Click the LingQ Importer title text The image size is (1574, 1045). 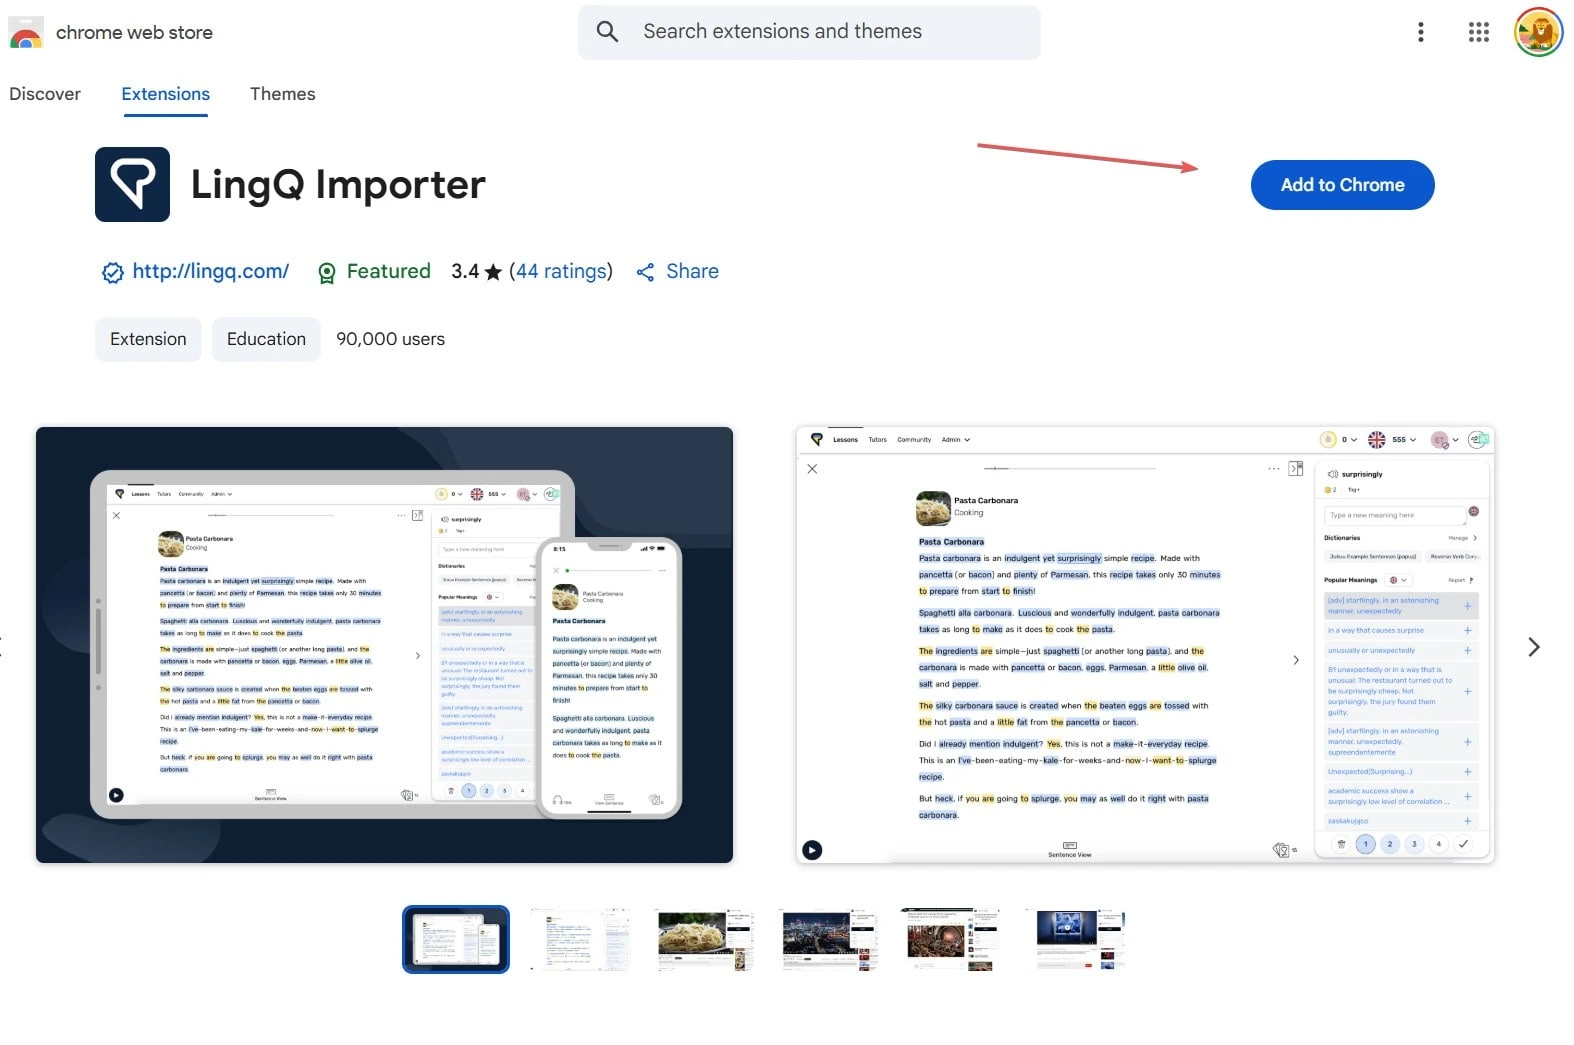click(x=338, y=185)
